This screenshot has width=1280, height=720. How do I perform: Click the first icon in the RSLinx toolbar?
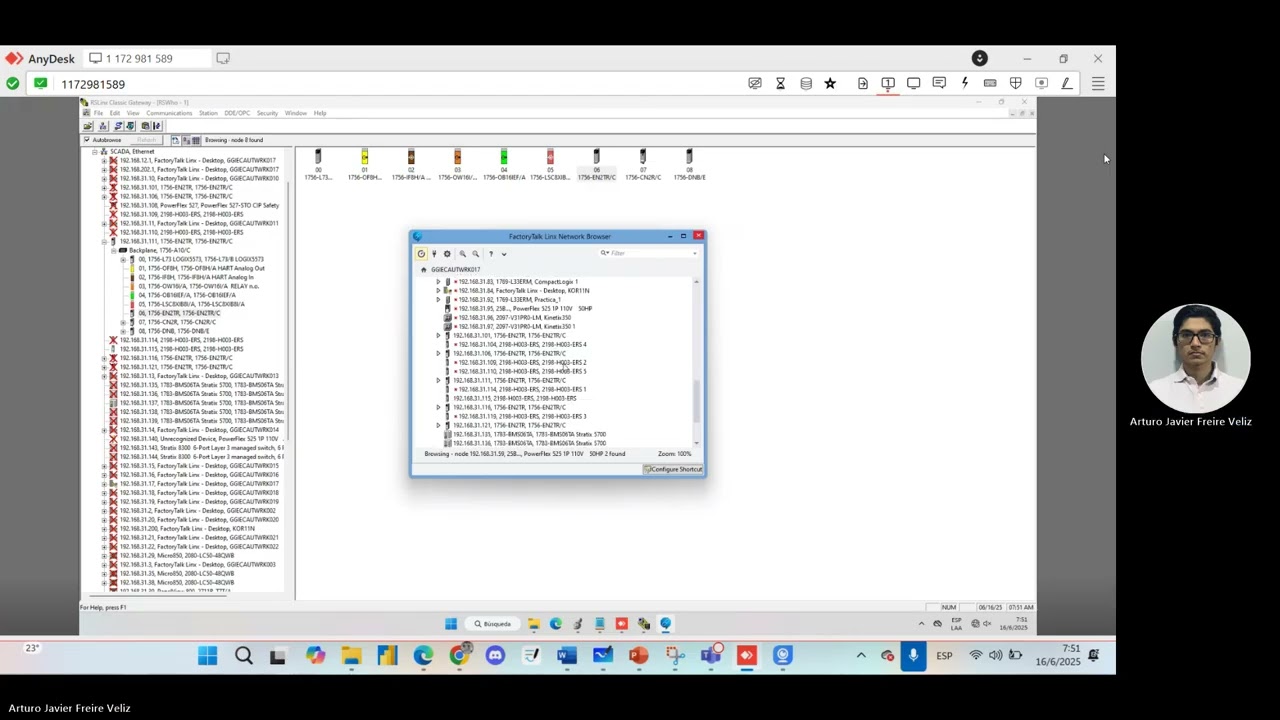88,126
